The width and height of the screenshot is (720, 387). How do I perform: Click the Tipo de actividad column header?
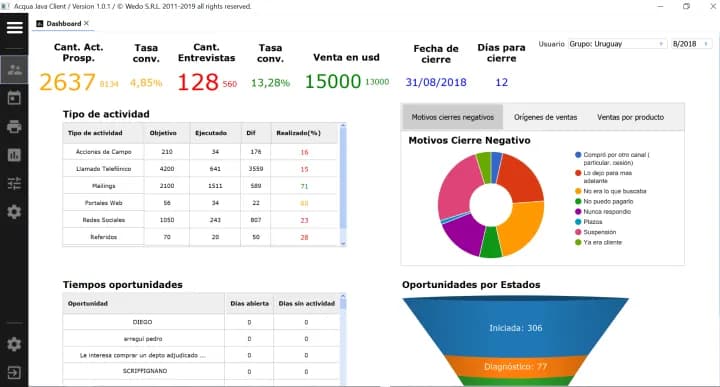click(103, 133)
